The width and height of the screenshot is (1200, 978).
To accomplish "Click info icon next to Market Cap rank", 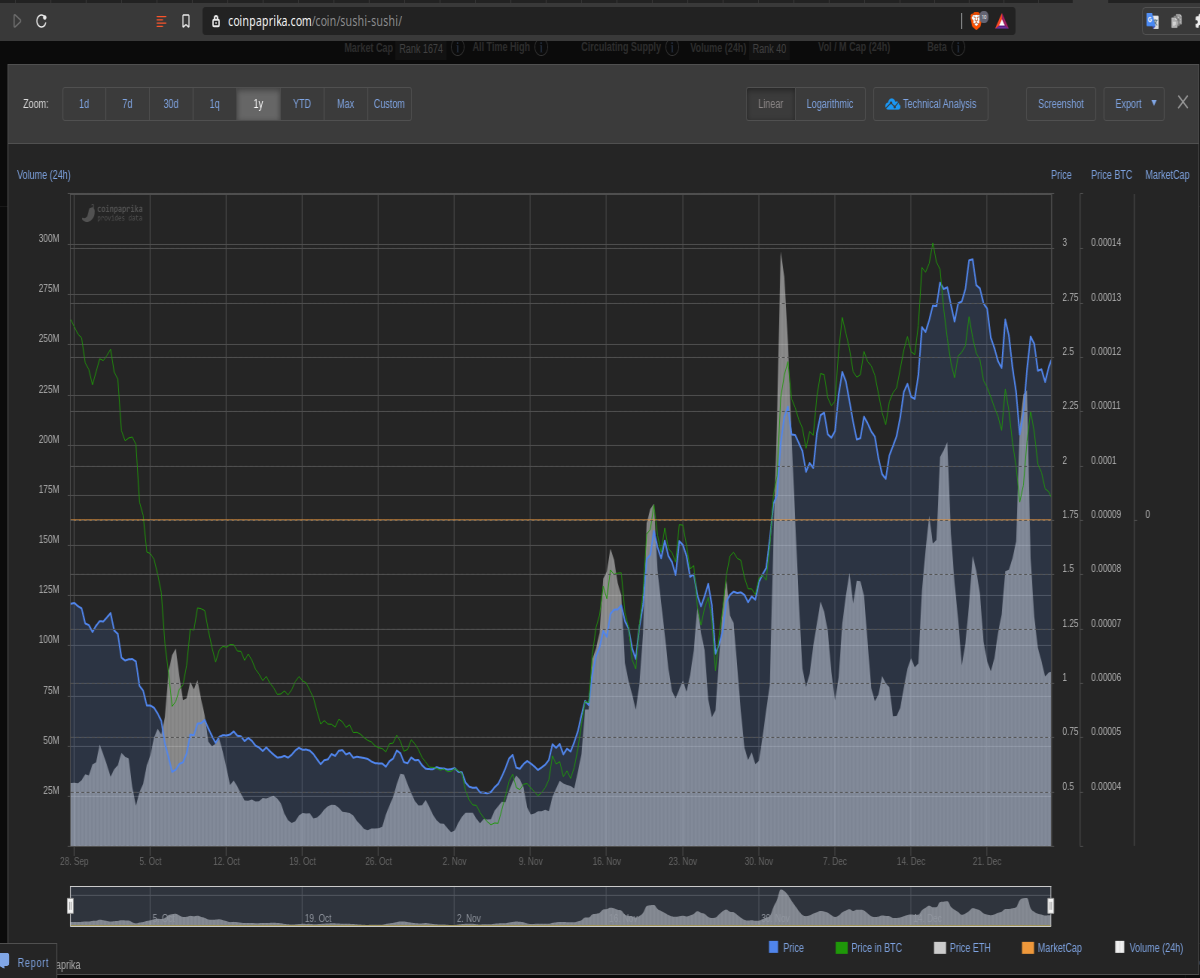I will tap(457, 47).
